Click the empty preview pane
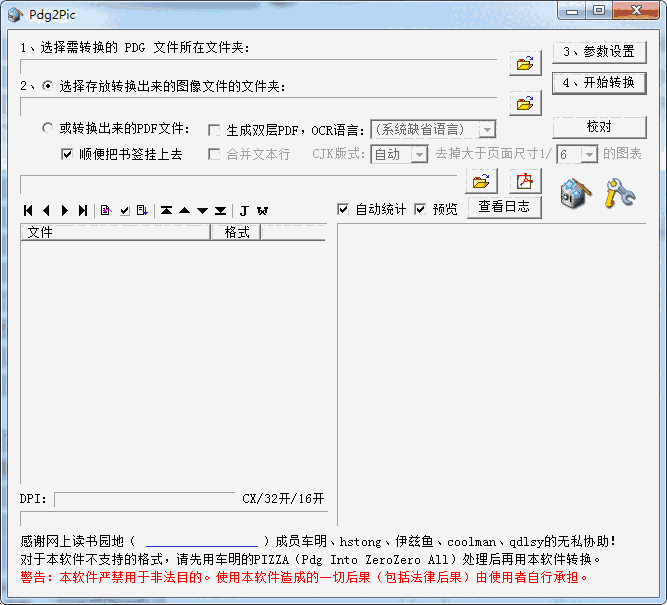The image size is (667, 605). click(x=492, y=374)
